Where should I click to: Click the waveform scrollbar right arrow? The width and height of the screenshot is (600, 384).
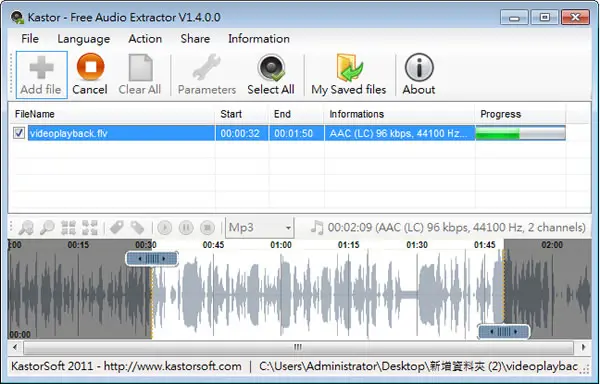[584, 347]
